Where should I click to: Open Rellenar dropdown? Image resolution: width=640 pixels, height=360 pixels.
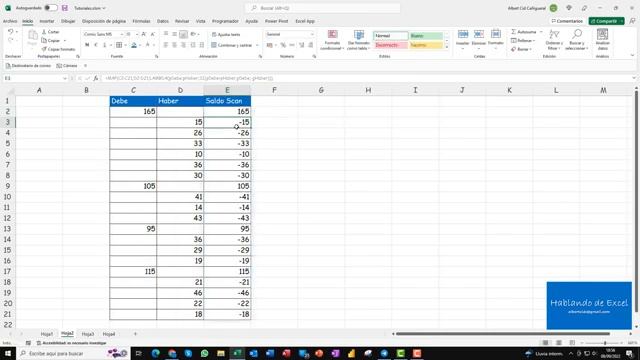pos(523,41)
